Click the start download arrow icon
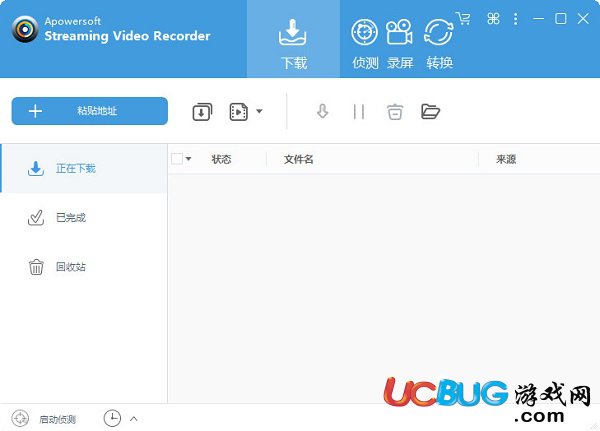This screenshot has width=600, height=431. click(323, 111)
